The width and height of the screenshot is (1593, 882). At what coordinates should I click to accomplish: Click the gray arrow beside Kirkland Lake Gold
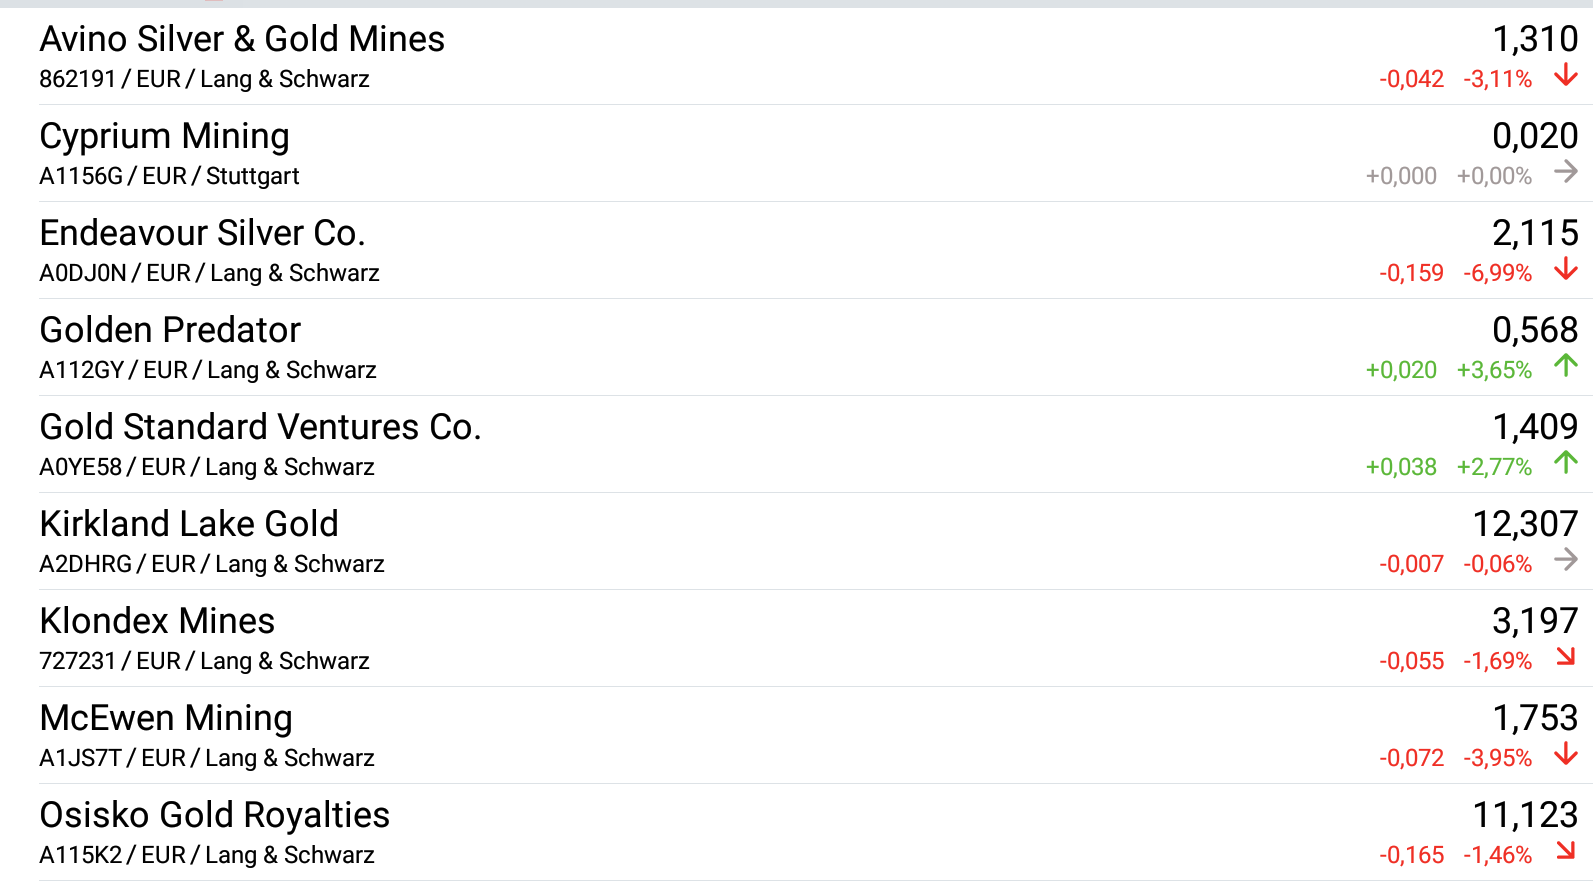tap(1566, 560)
